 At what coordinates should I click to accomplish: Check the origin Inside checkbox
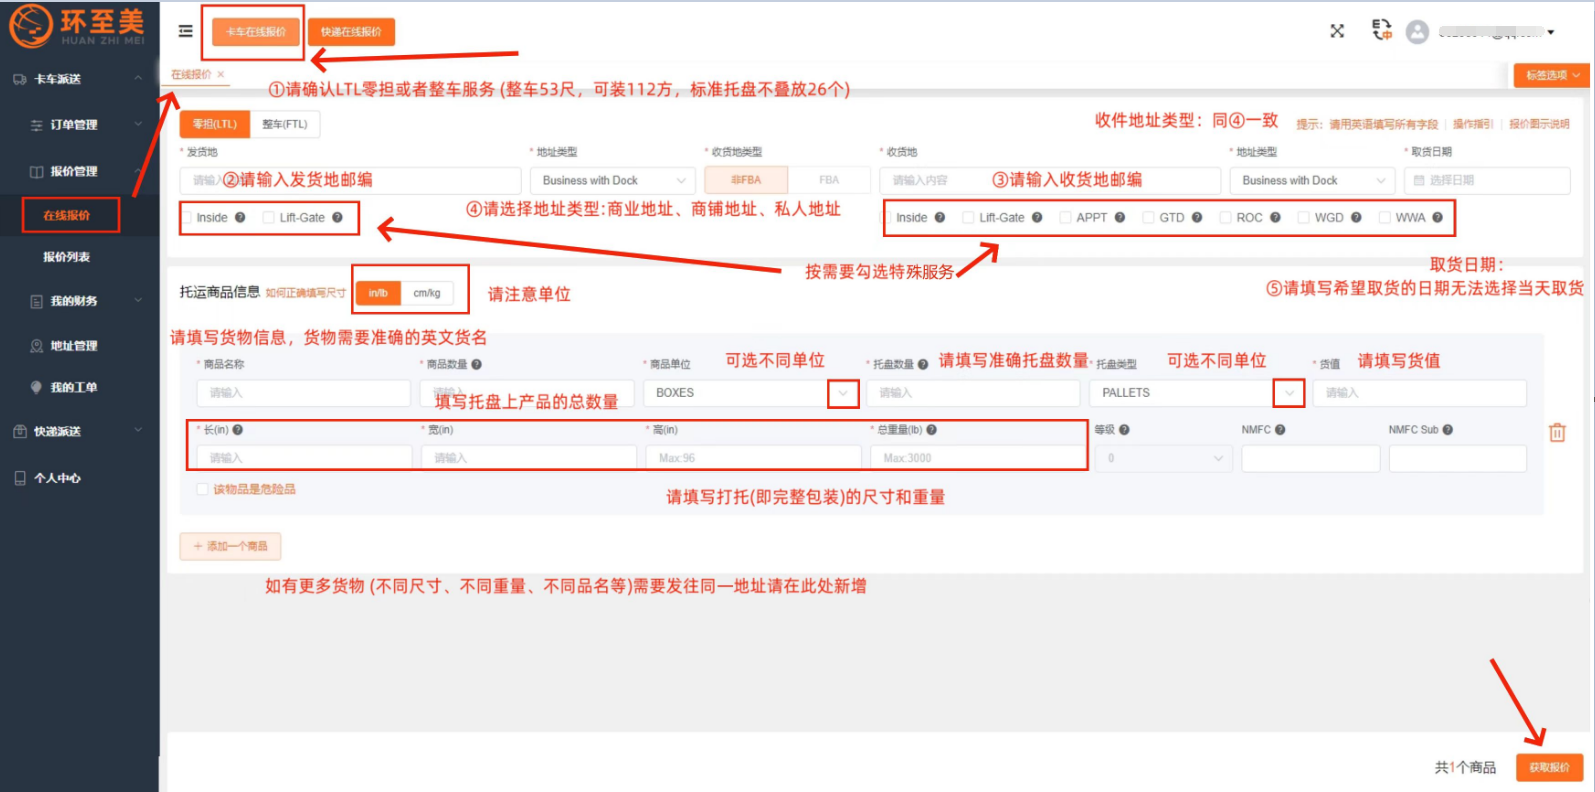tap(187, 218)
